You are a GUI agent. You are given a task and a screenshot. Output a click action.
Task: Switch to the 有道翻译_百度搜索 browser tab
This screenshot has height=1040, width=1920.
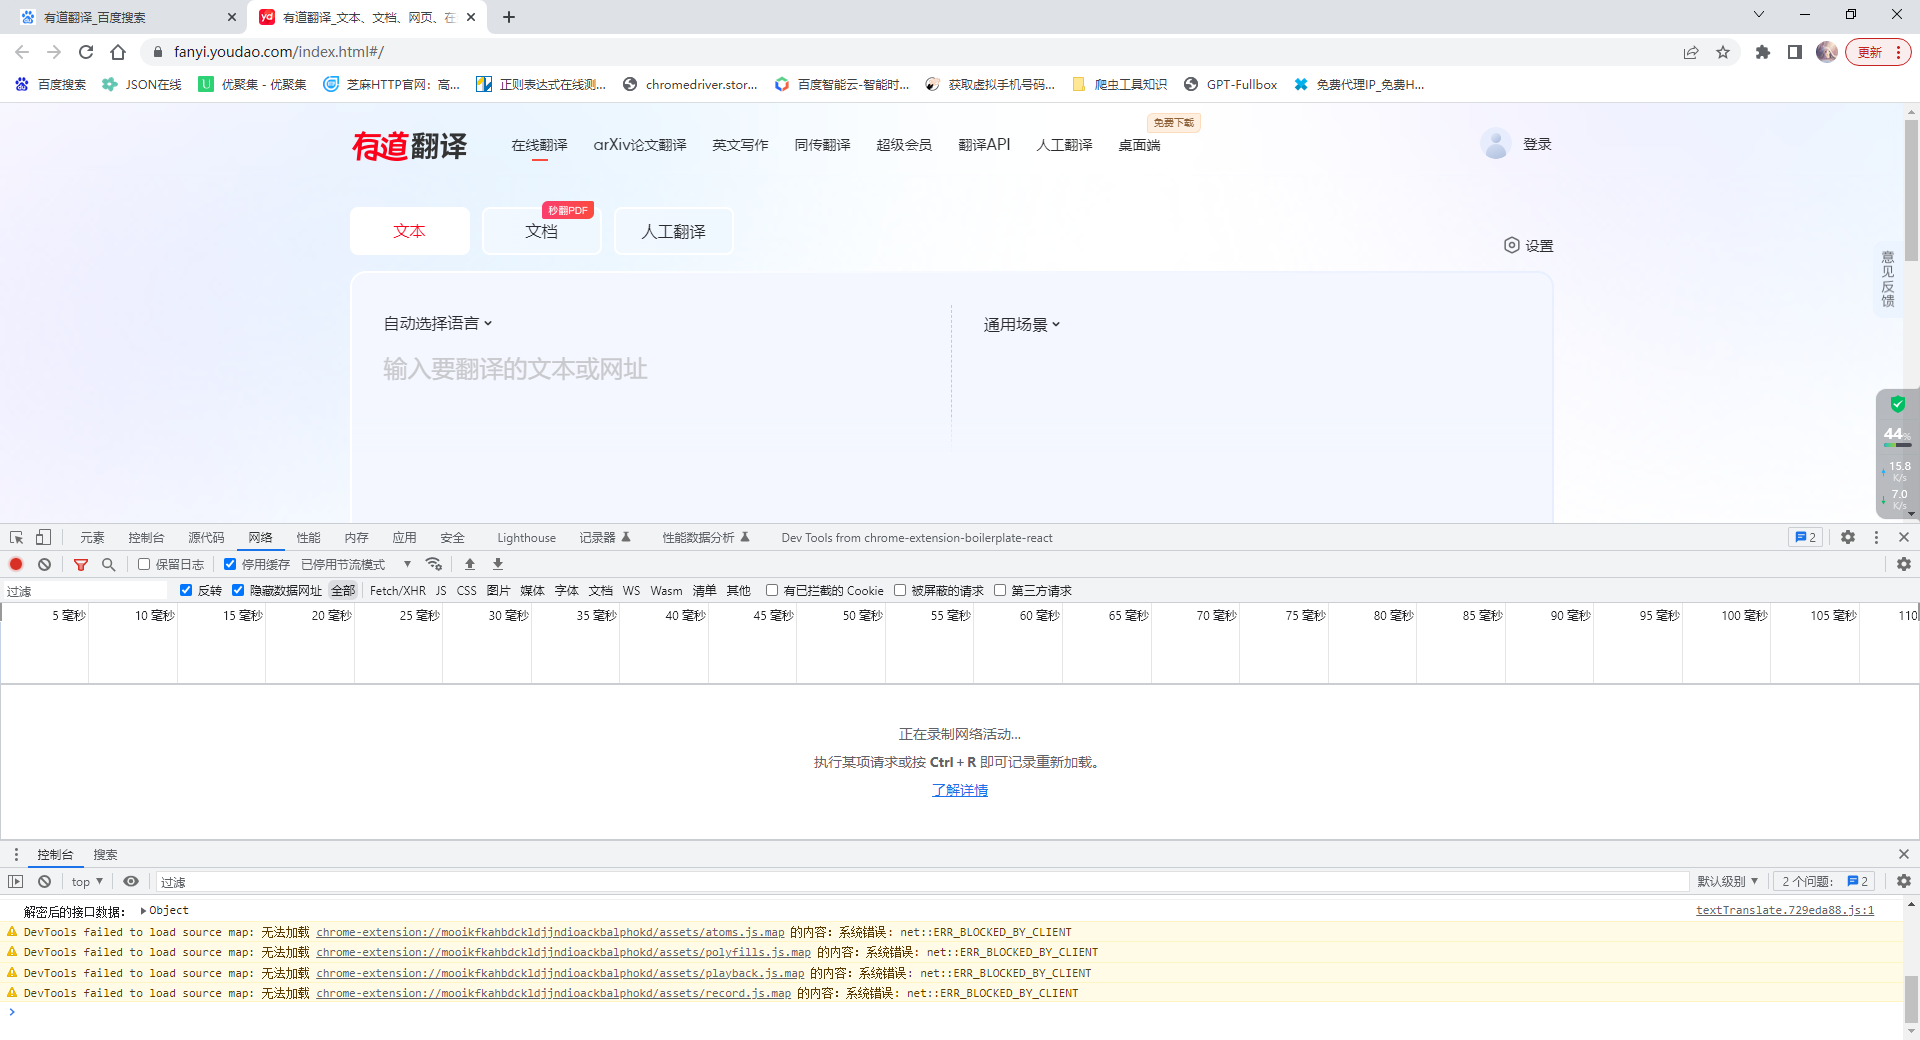[x=125, y=17]
